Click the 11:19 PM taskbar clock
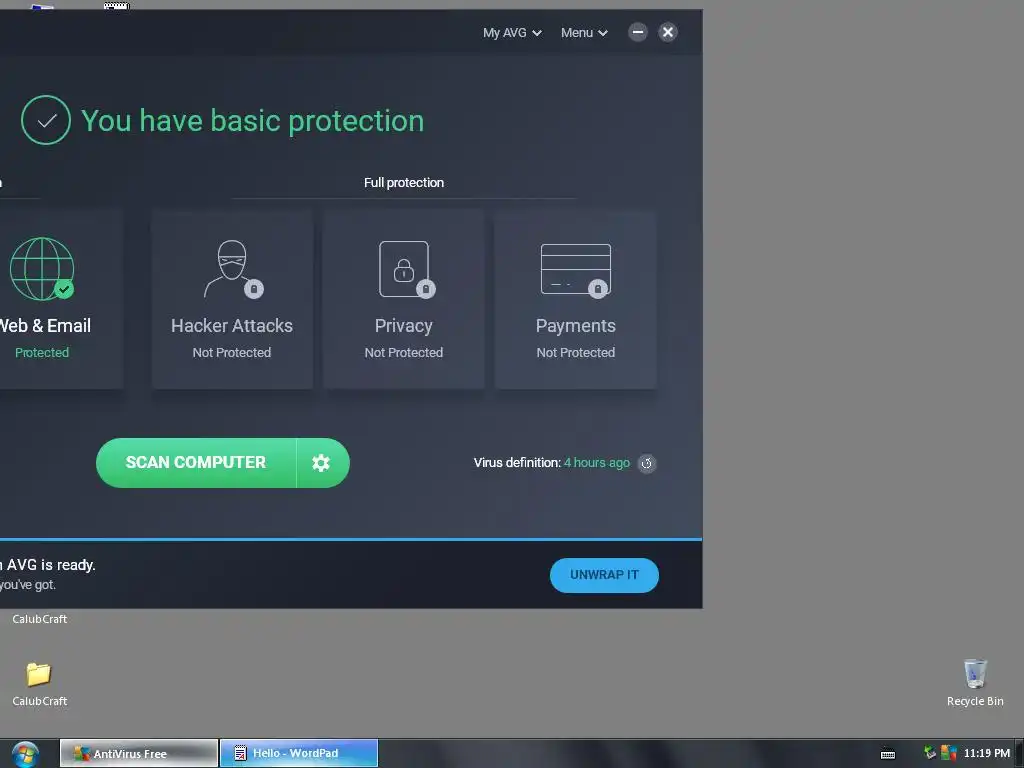 point(987,753)
